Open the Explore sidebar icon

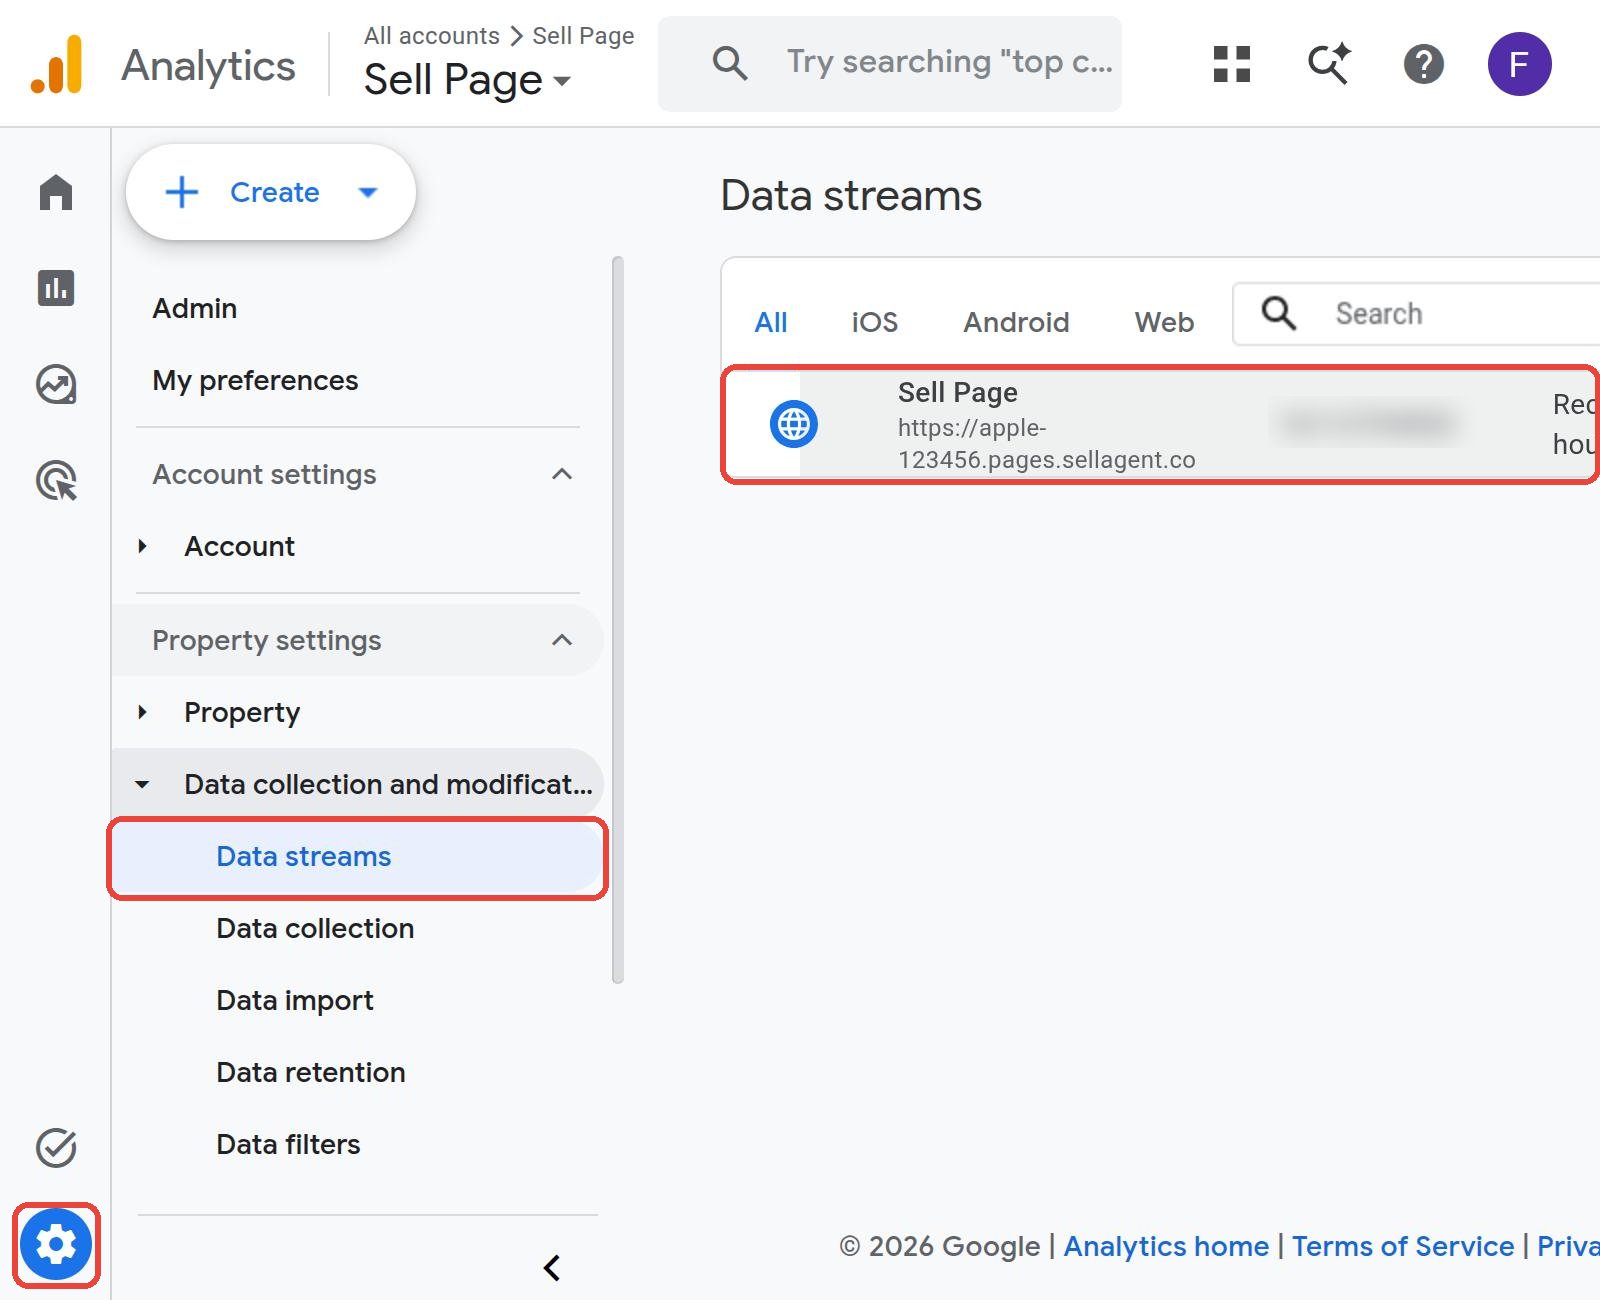pos(56,384)
